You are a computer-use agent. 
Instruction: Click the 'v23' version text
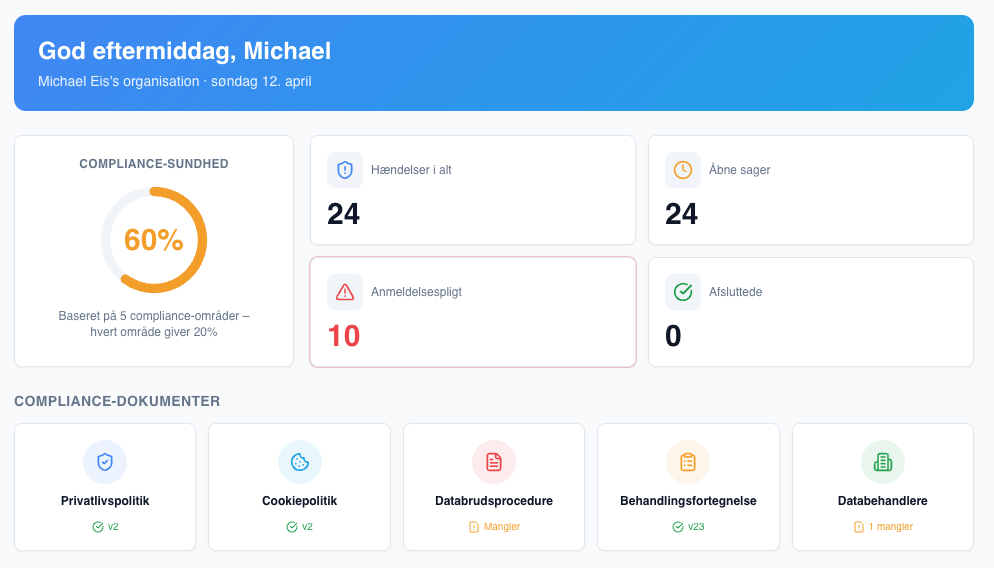point(696,527)
